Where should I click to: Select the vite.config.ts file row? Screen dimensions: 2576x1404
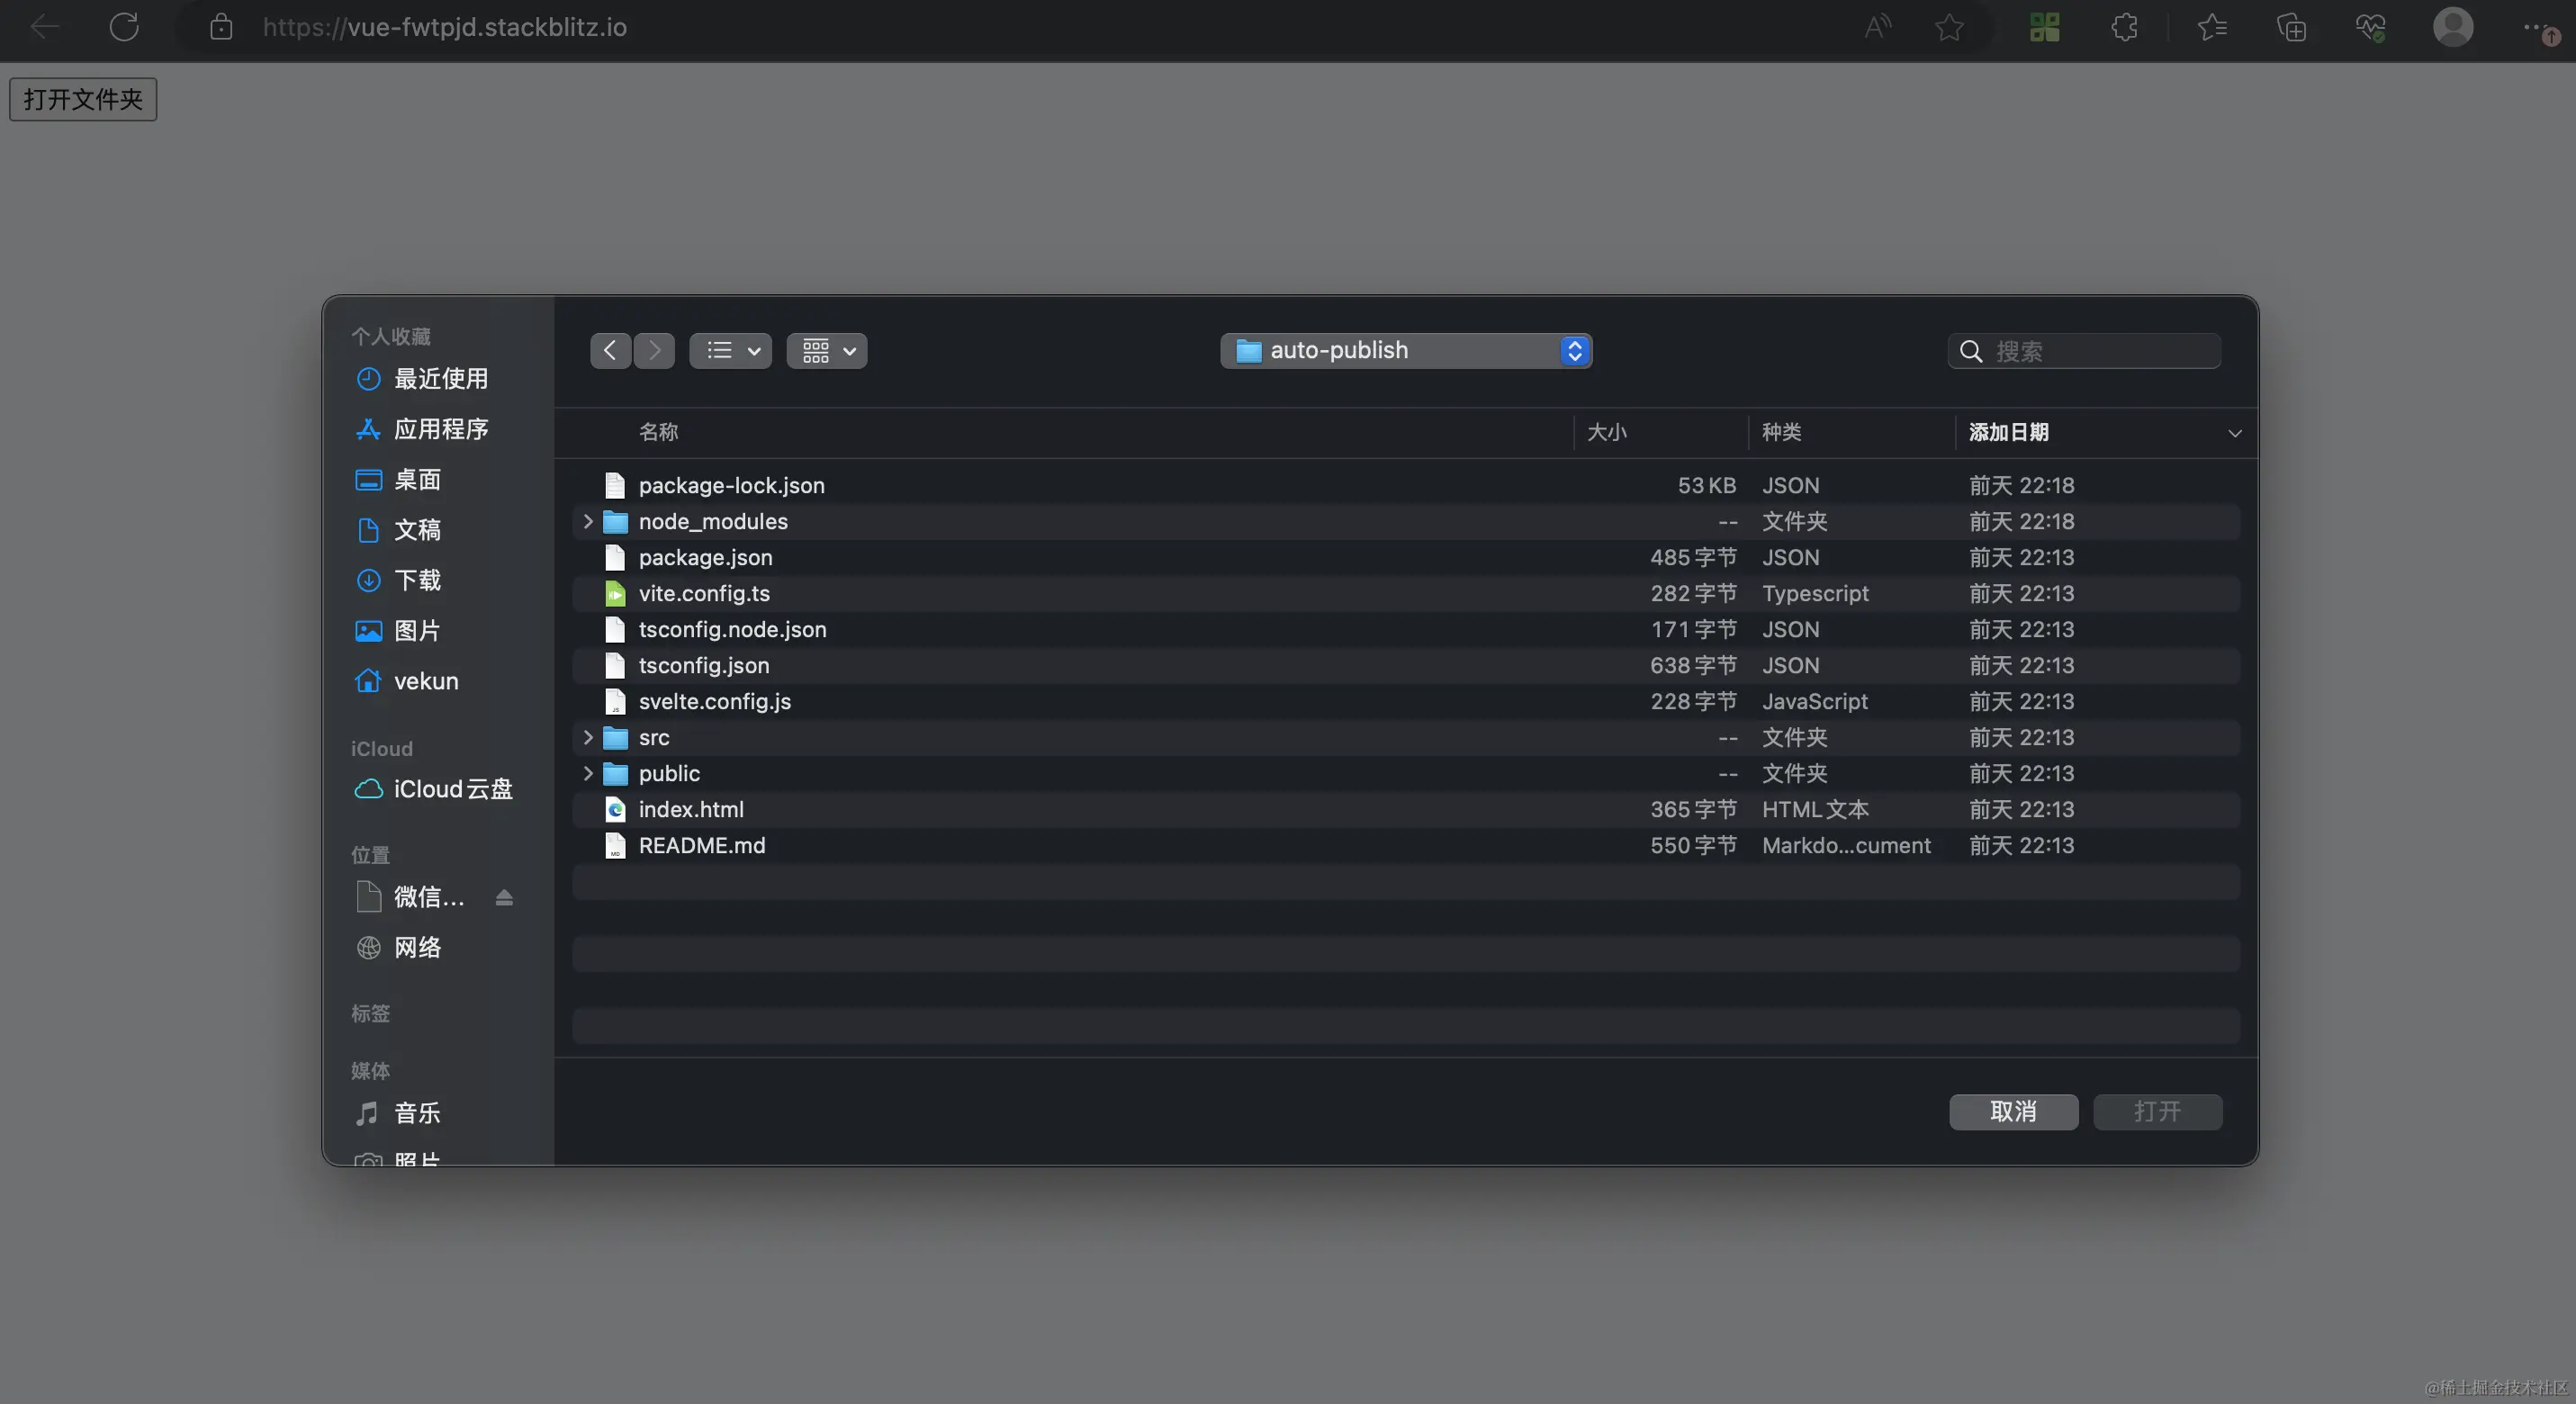pos(704,594)
